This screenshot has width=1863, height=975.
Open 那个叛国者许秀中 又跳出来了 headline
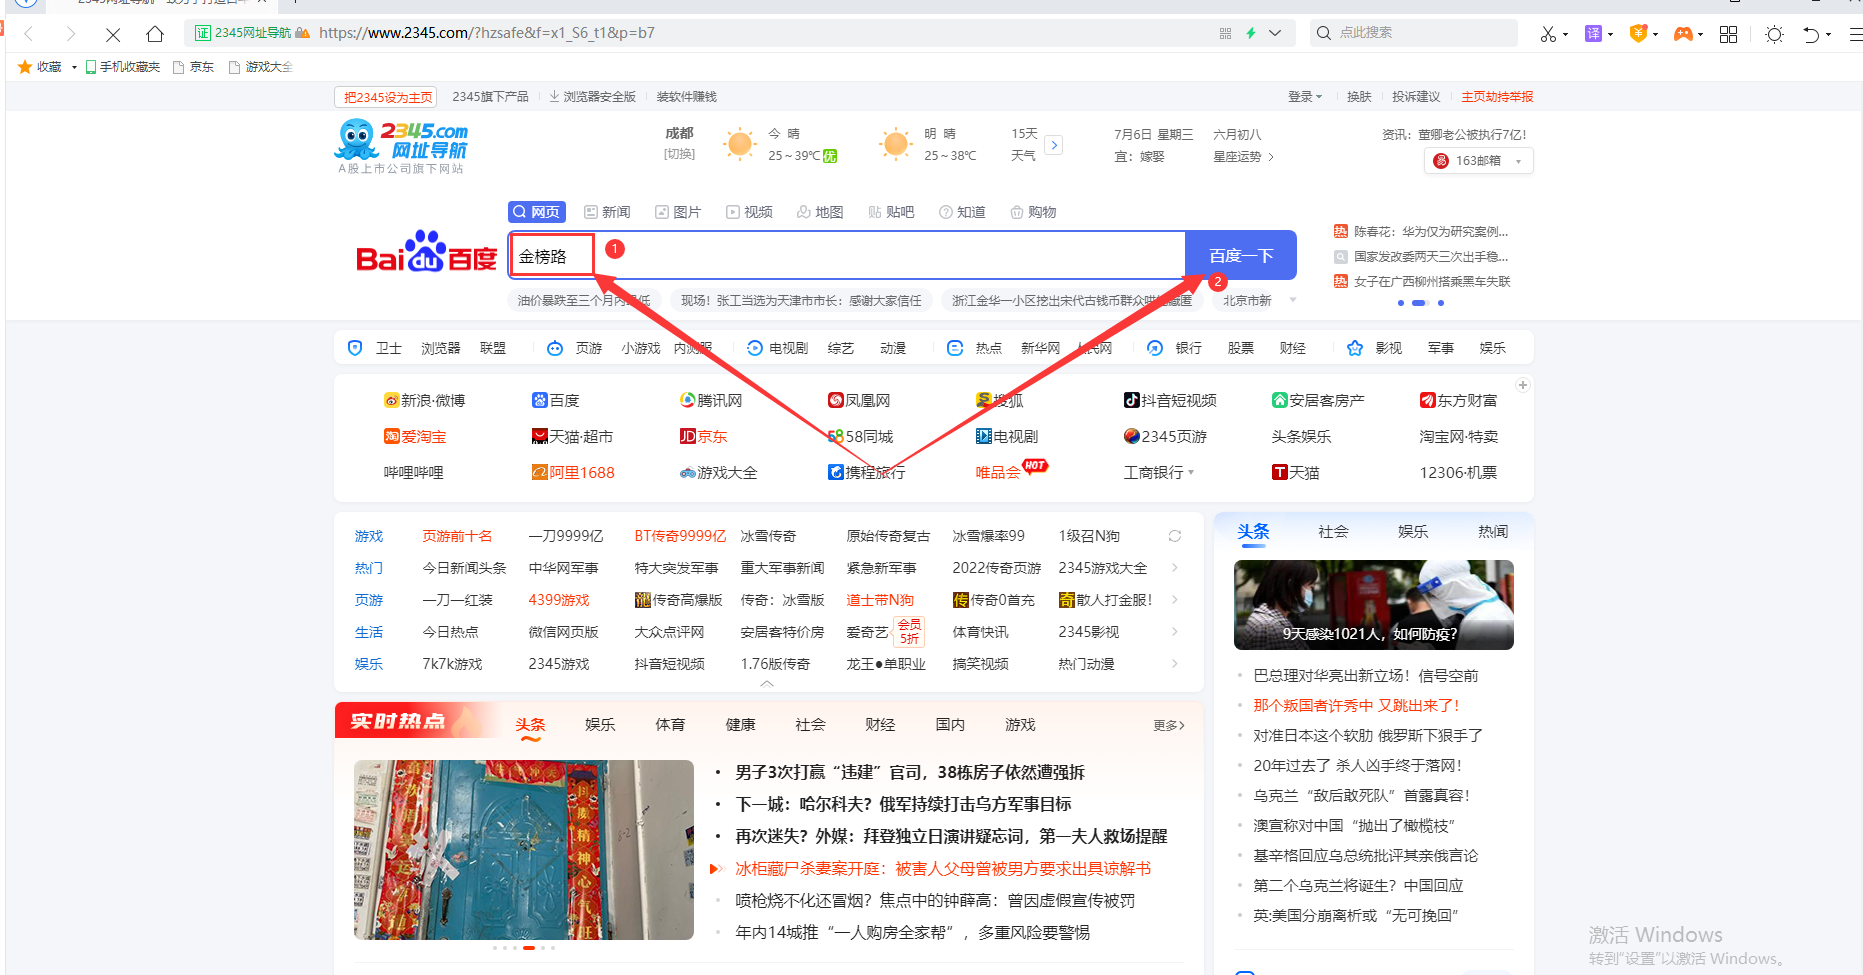pos(1356,705)
